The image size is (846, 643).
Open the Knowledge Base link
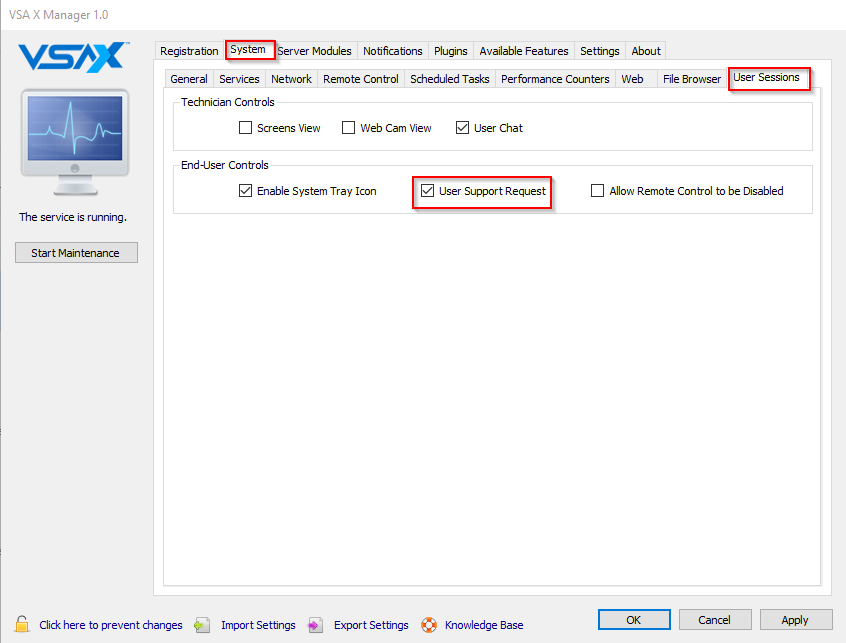(x=484, y=625)
